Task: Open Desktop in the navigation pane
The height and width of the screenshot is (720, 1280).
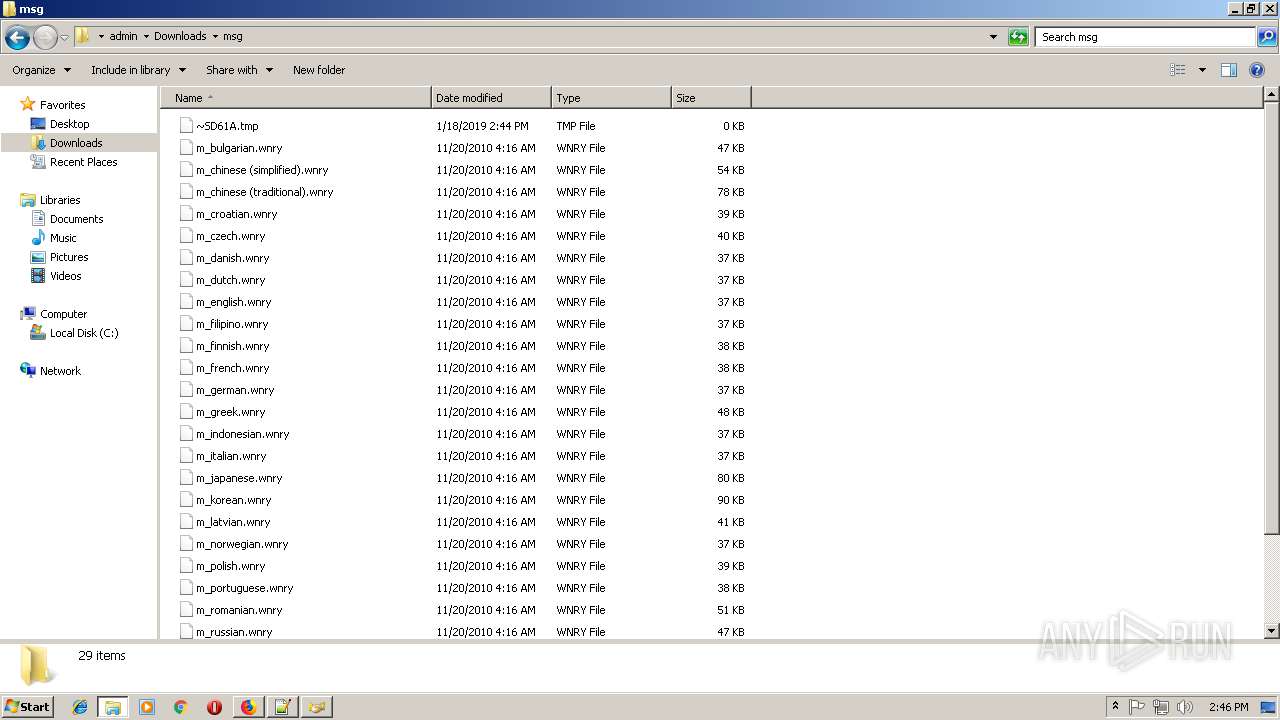Action: (x=69, y=124)
